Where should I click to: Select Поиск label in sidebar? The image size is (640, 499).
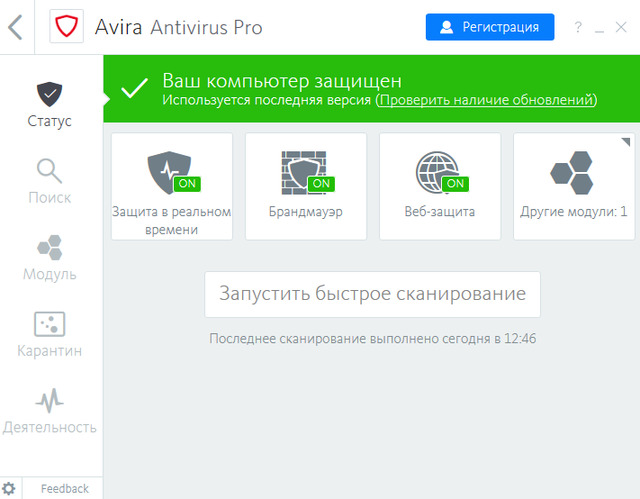pyautogui.click(x=49, y=197)
